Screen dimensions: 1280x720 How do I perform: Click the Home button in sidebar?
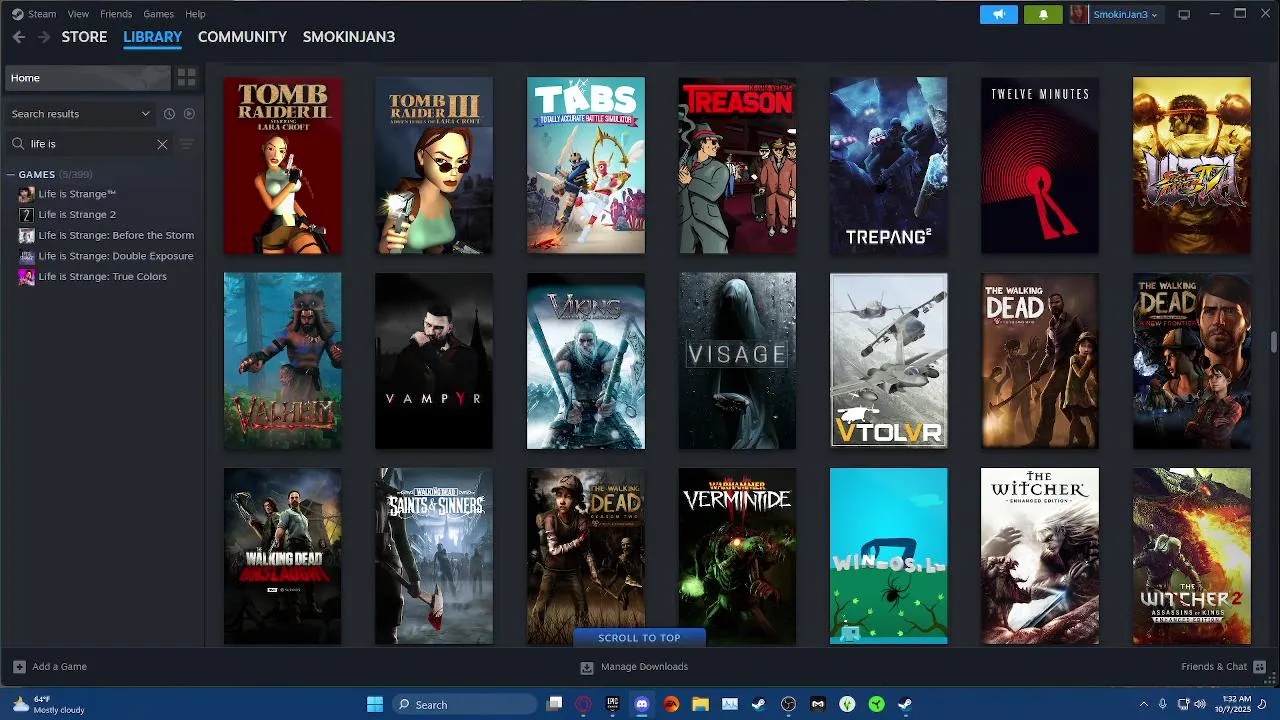pyautogui.click(x=86, y=78)
